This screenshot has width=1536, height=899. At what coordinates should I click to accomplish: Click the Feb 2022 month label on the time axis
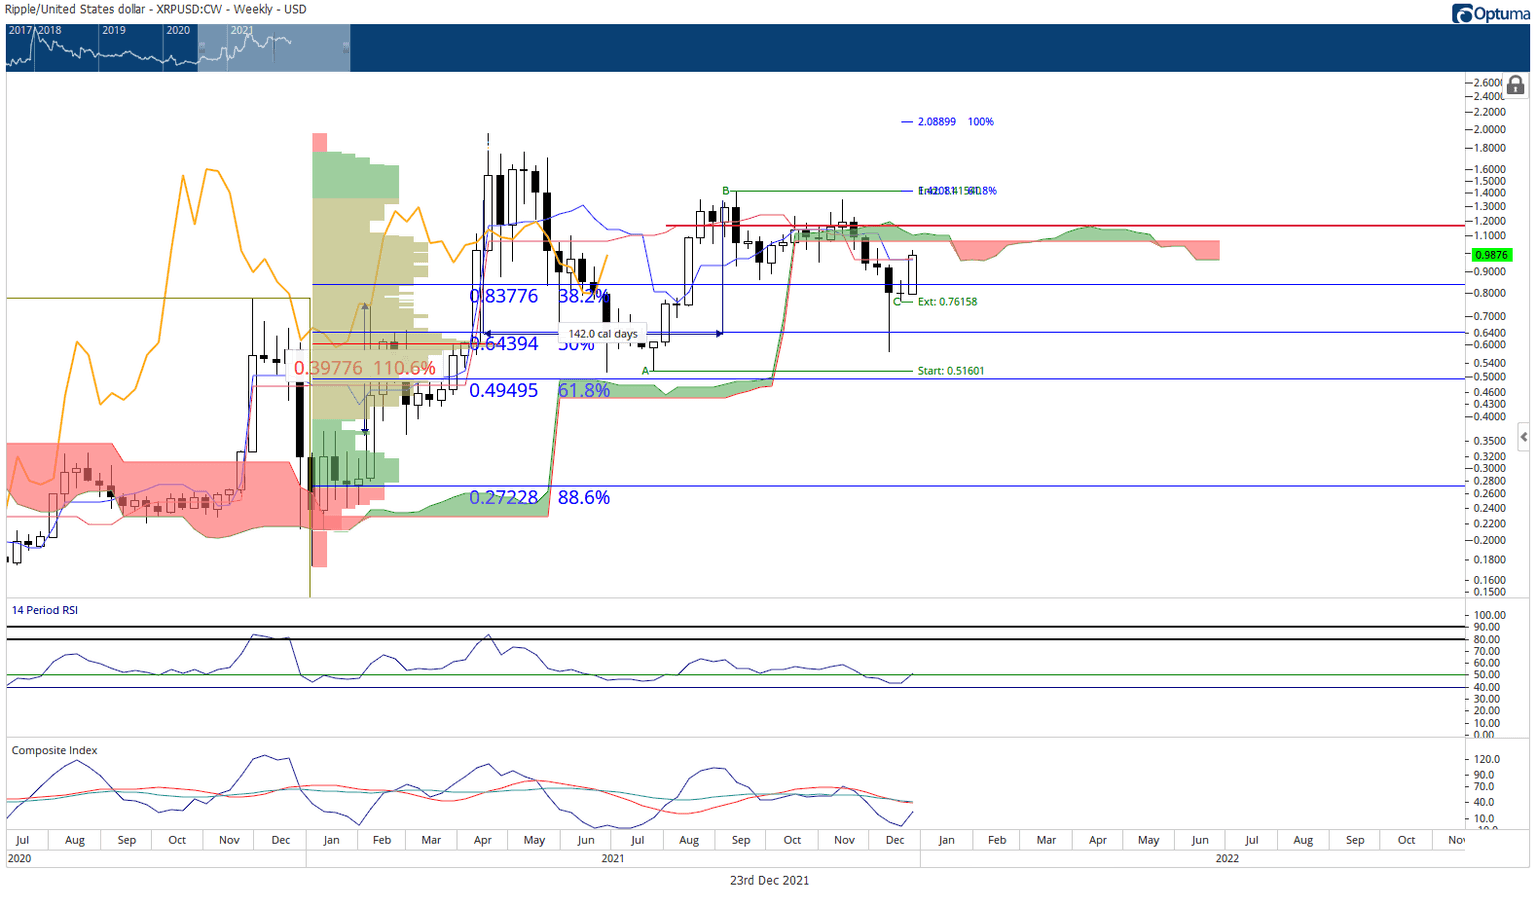point(997,840)
